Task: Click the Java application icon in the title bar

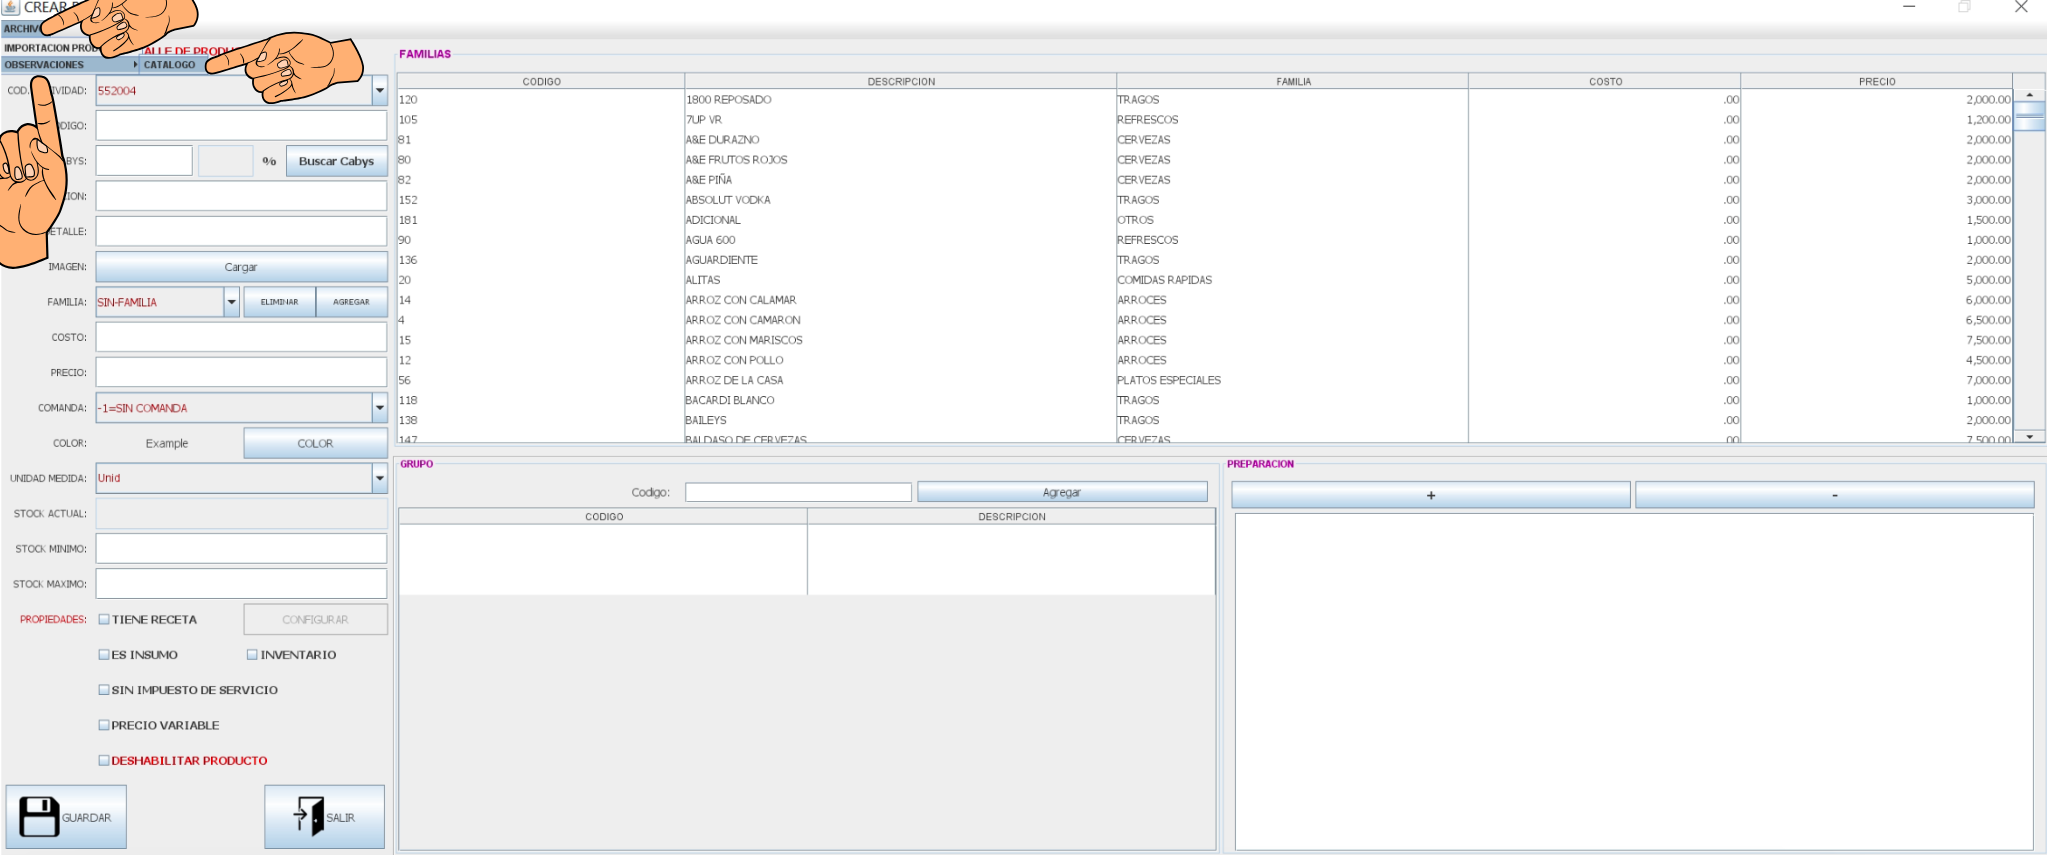Action: (11, 7)
